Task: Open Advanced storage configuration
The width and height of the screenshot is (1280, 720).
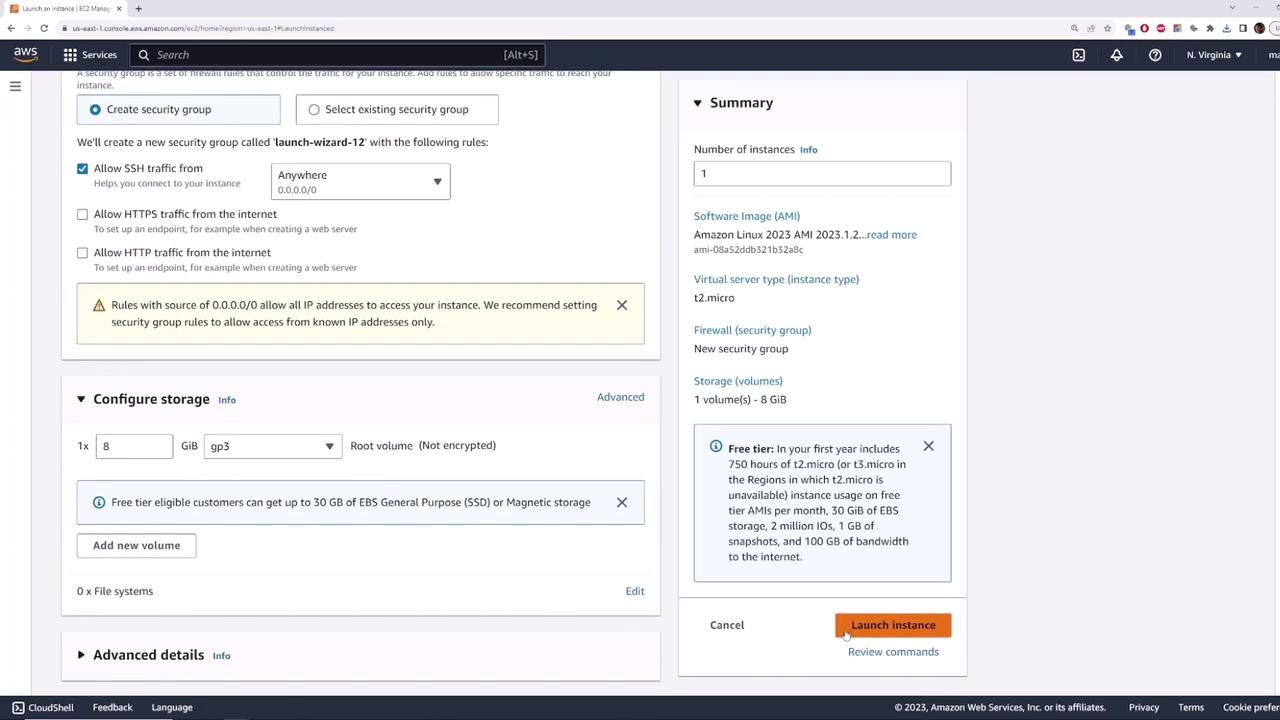Action: point(620,397)
